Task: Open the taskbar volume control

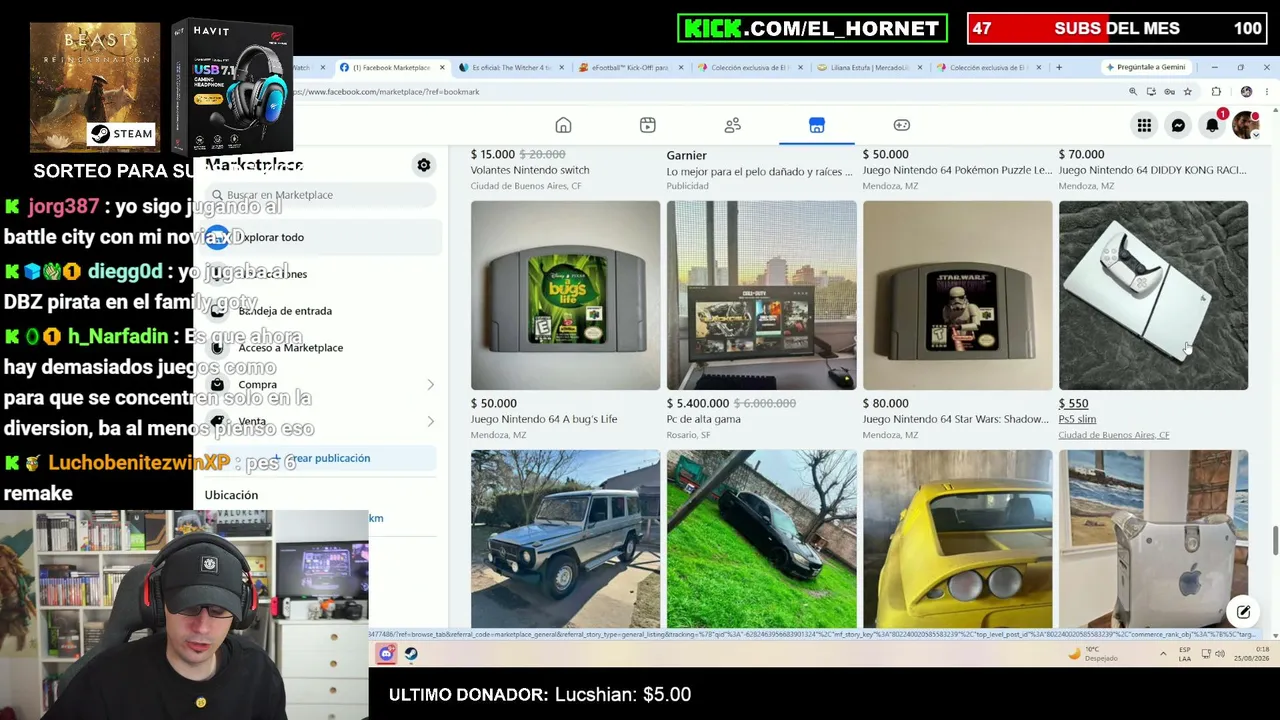Action: 1222,654
